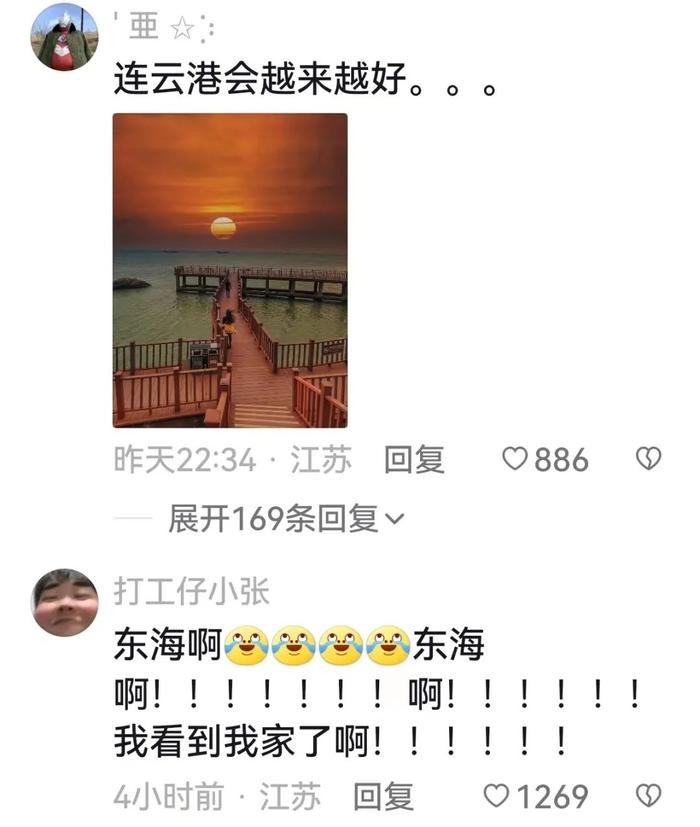Tap the last crying emoji before 东海
This screenshot has width=700, height=827.
[388, 645]
